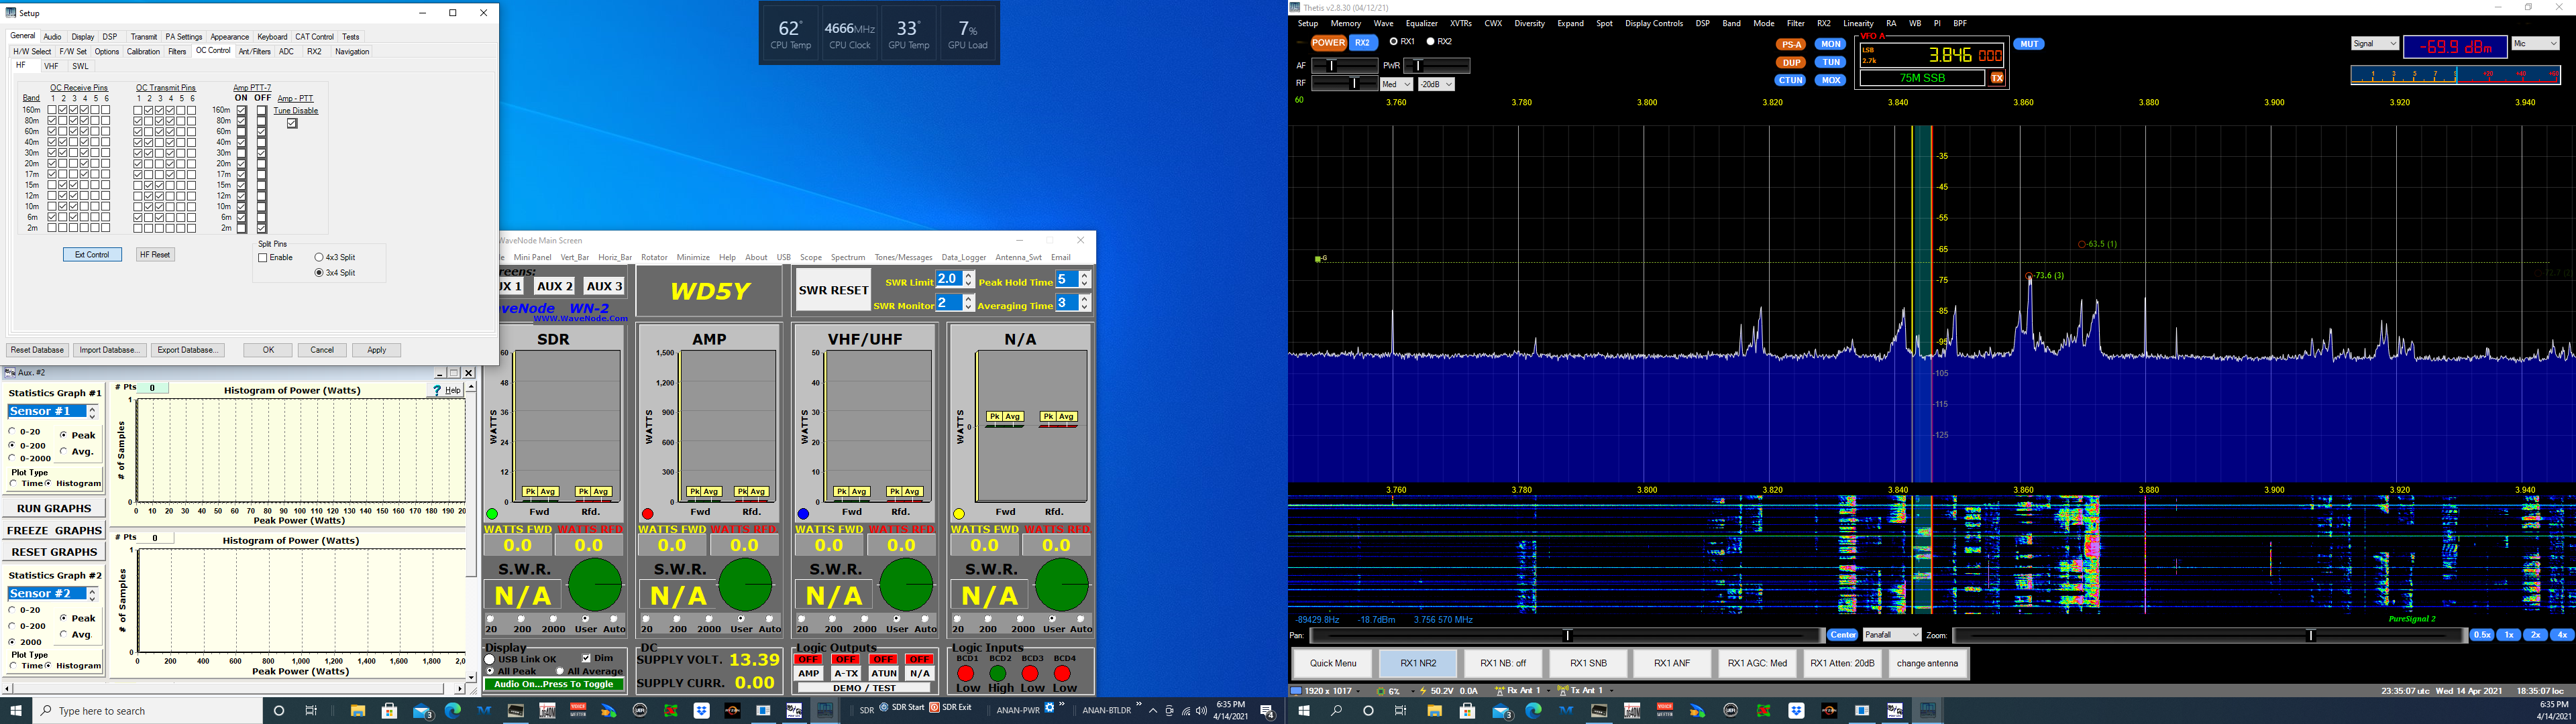
Task: Open AGC Med dropdown in Thetis
Action: pyautogui.click(x=1396, y=85)
